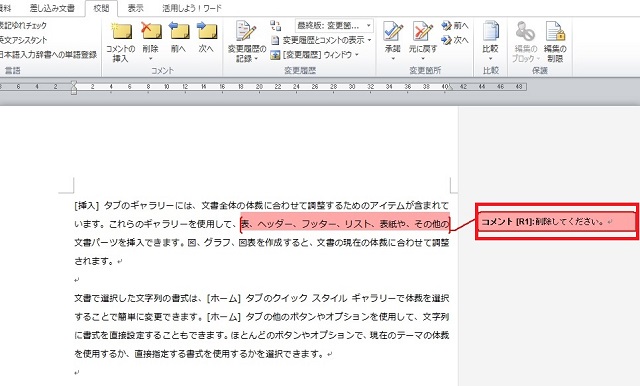
Task: Expand the 変更履歴とコメントの表示 dropdown arrow
Action: tap(369, 40)
